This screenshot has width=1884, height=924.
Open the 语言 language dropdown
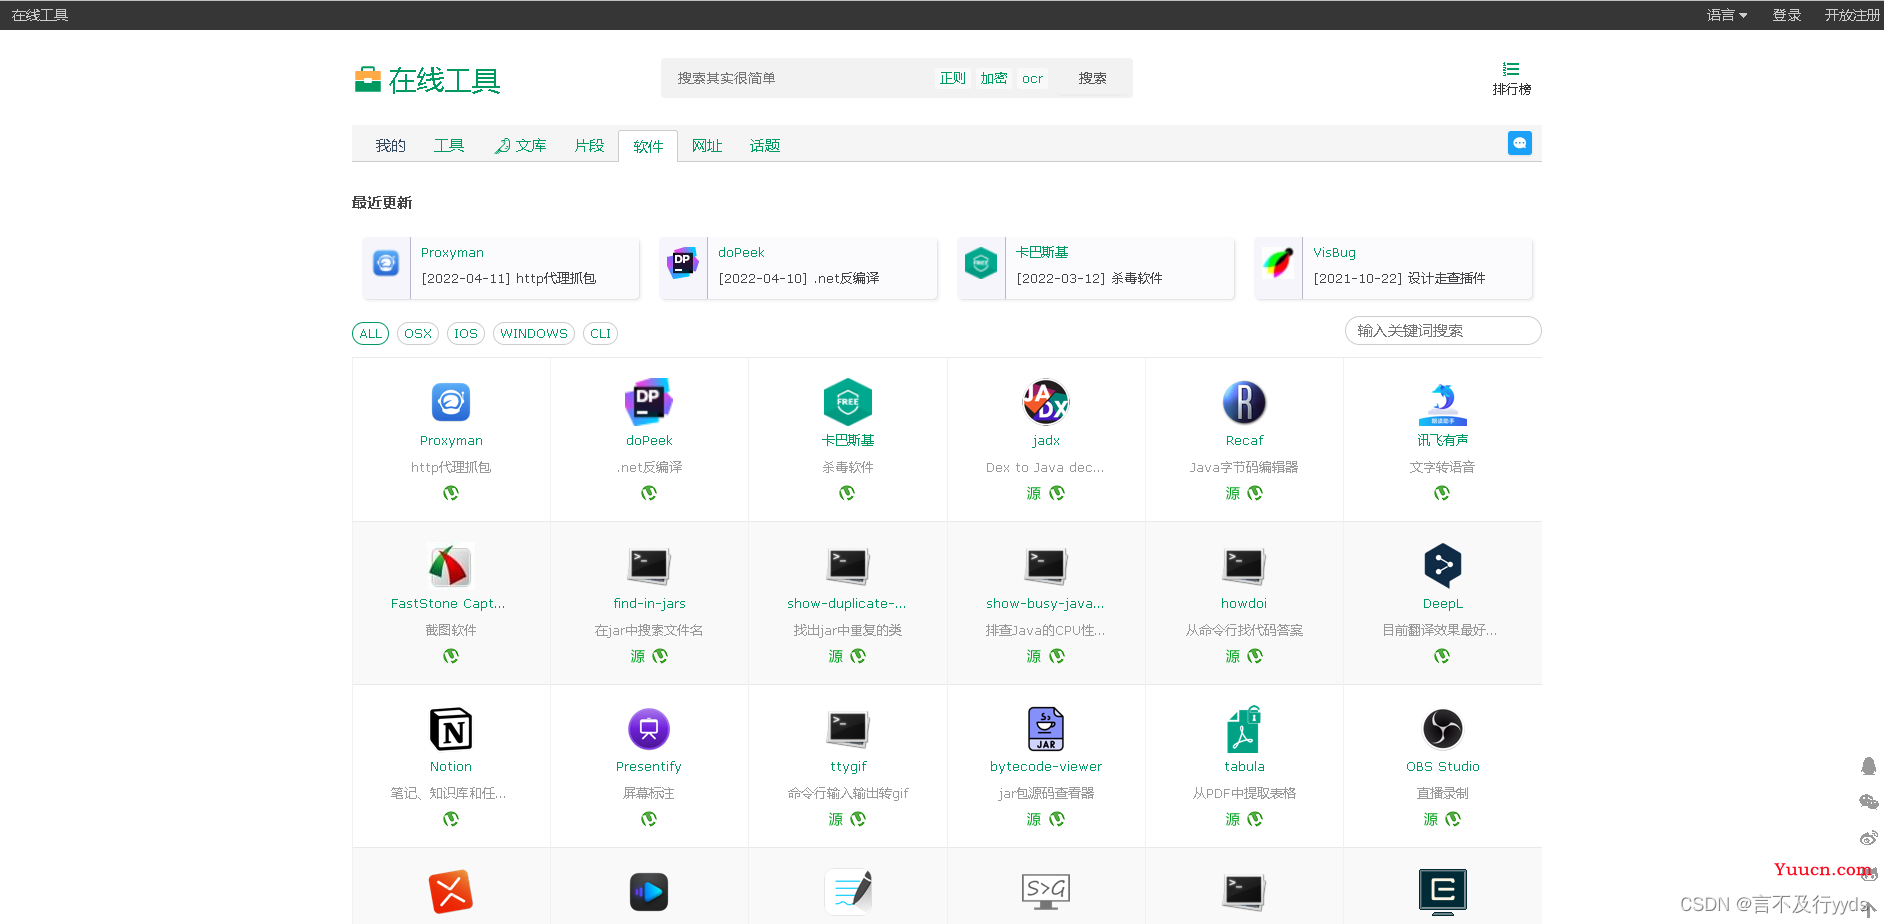(1727, 15)
